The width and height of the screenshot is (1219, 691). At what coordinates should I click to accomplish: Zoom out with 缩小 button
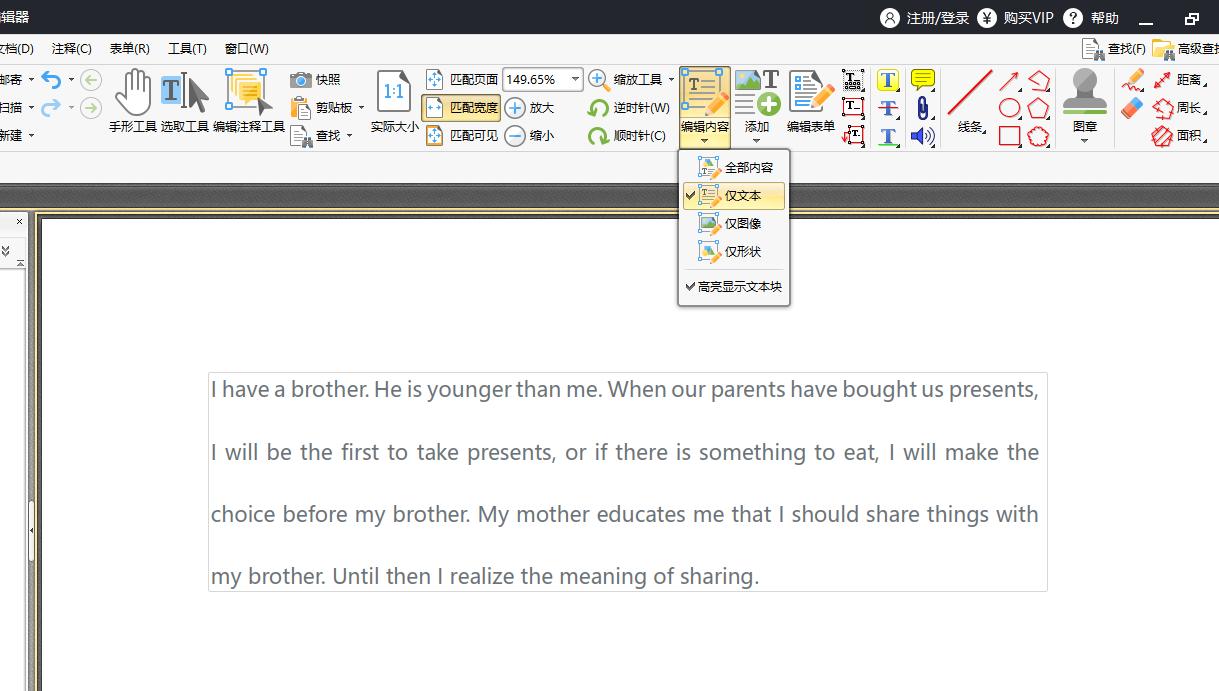pos(529,136)
